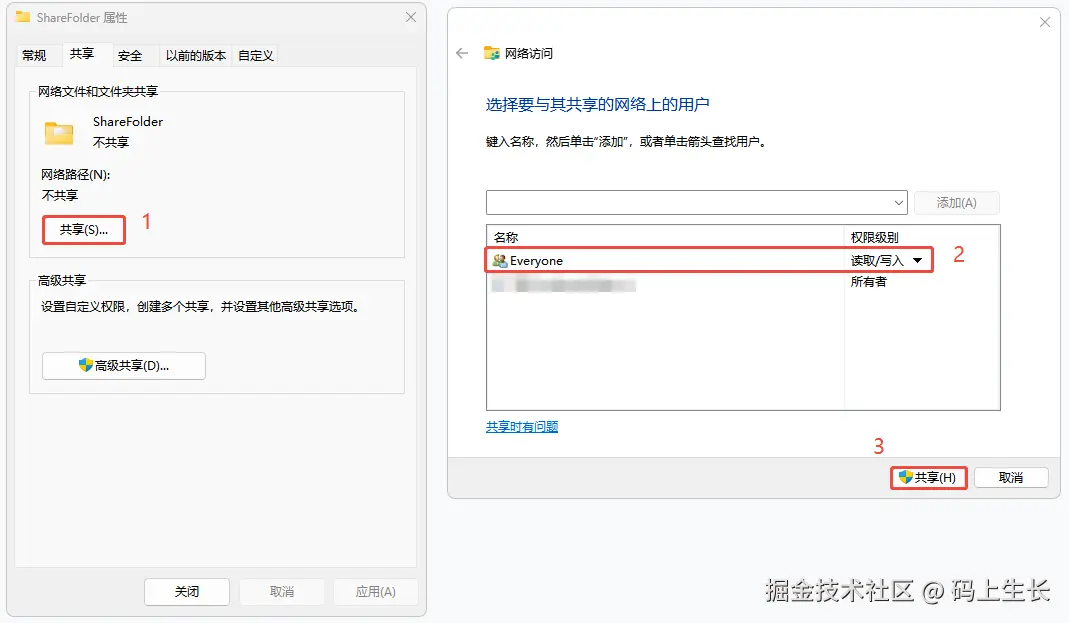Switch to the 常规 tab
The image size is (1069, 623).
pos(34,56)
